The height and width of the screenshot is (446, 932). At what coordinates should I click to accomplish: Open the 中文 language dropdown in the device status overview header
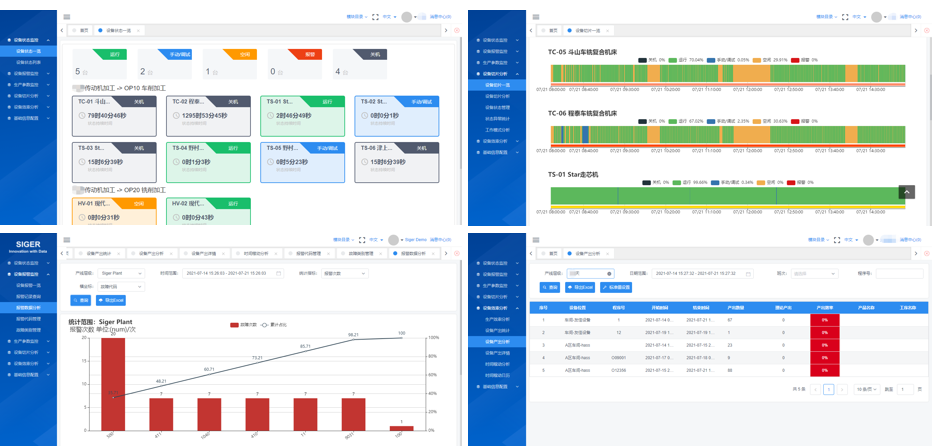tap(388, 17)
